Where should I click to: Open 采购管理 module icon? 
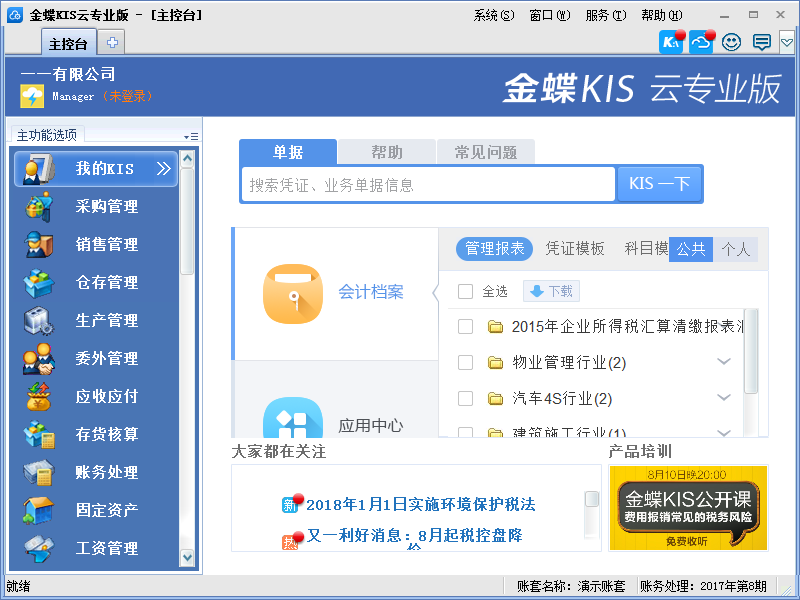tap(39, 207)
